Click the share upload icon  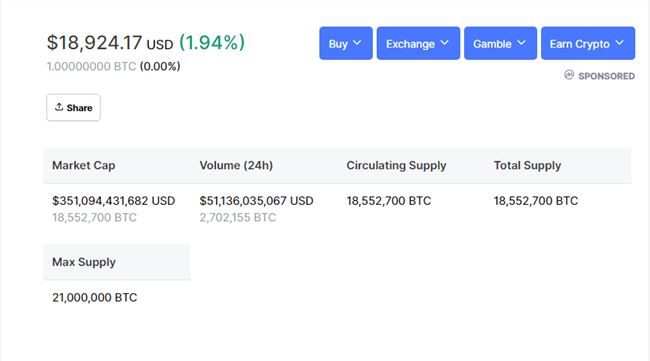pos(59,107)
